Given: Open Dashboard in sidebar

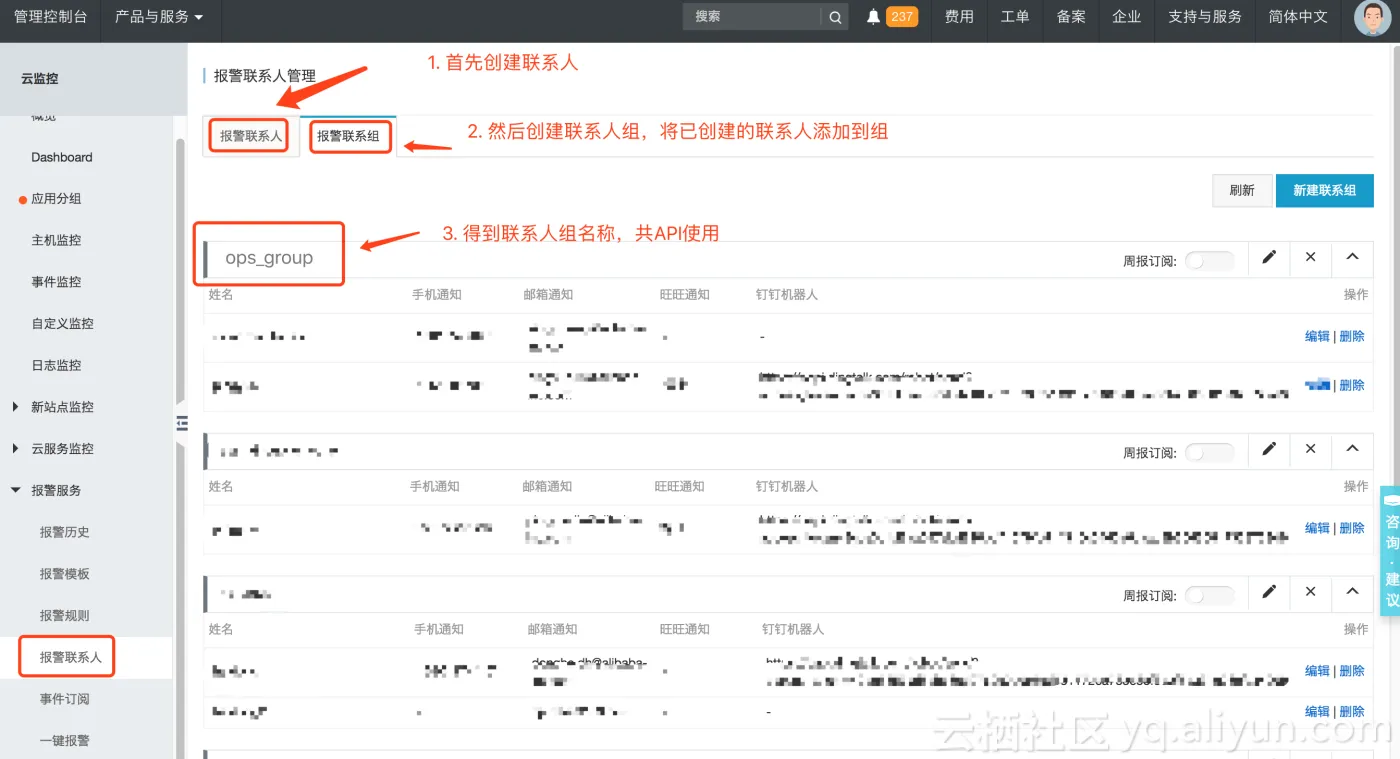Looking at the screenshot, I should (62, 157).
